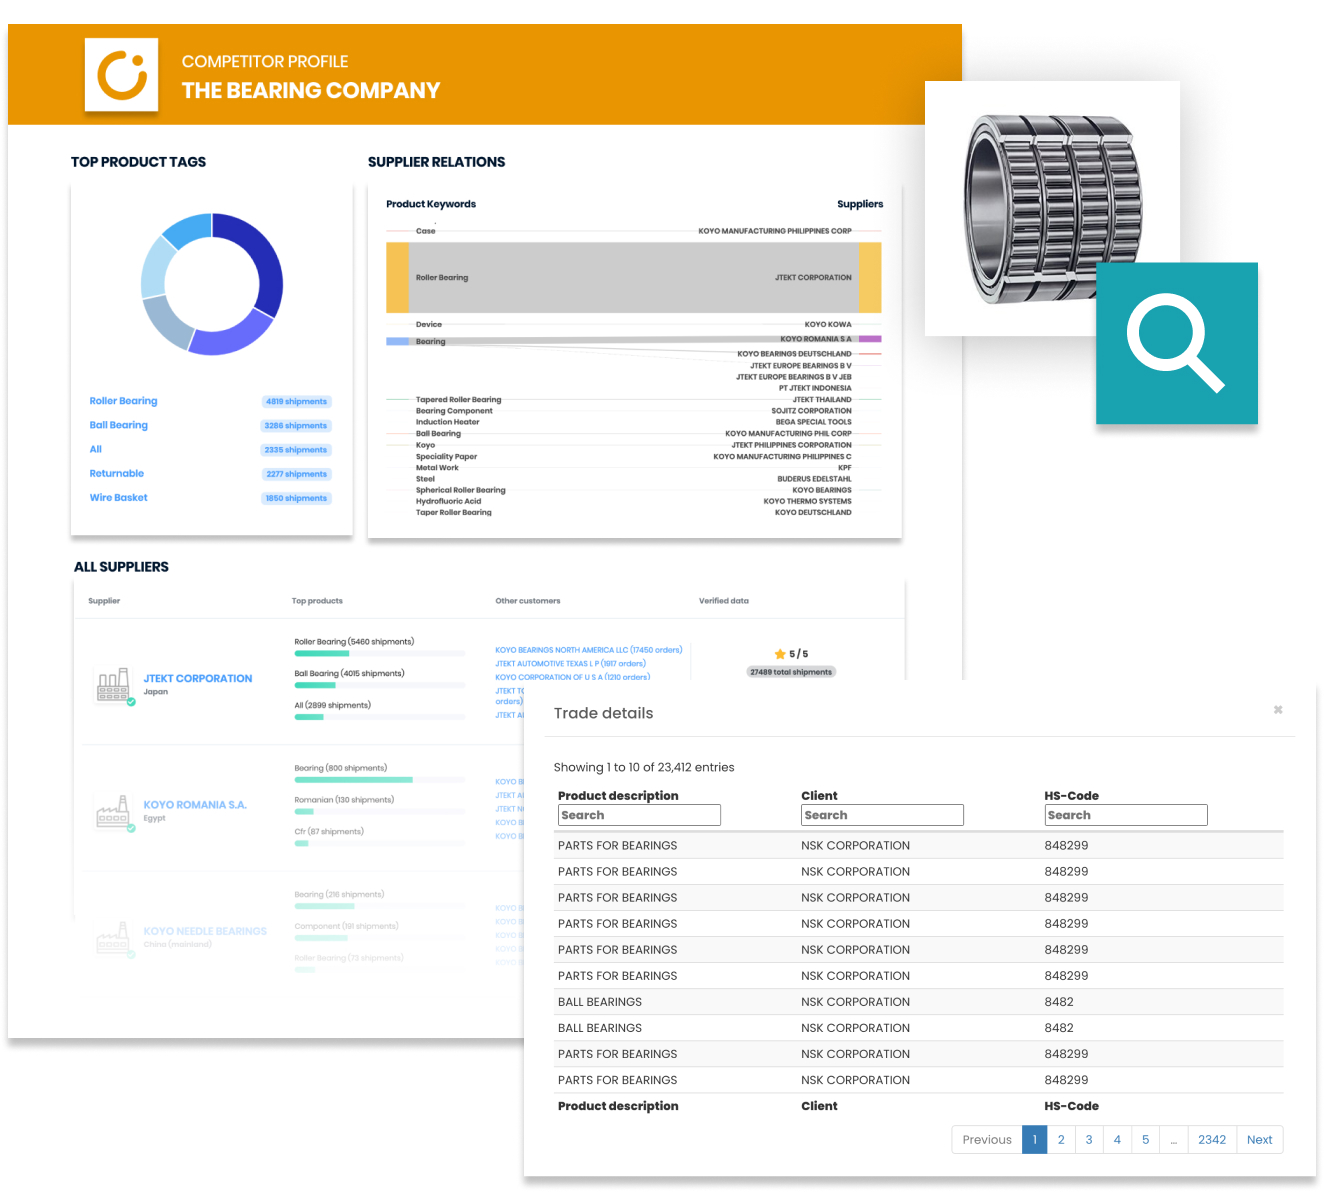
Task: Go to page 5 of trade entries
Action: [x=1145, y=1139]
